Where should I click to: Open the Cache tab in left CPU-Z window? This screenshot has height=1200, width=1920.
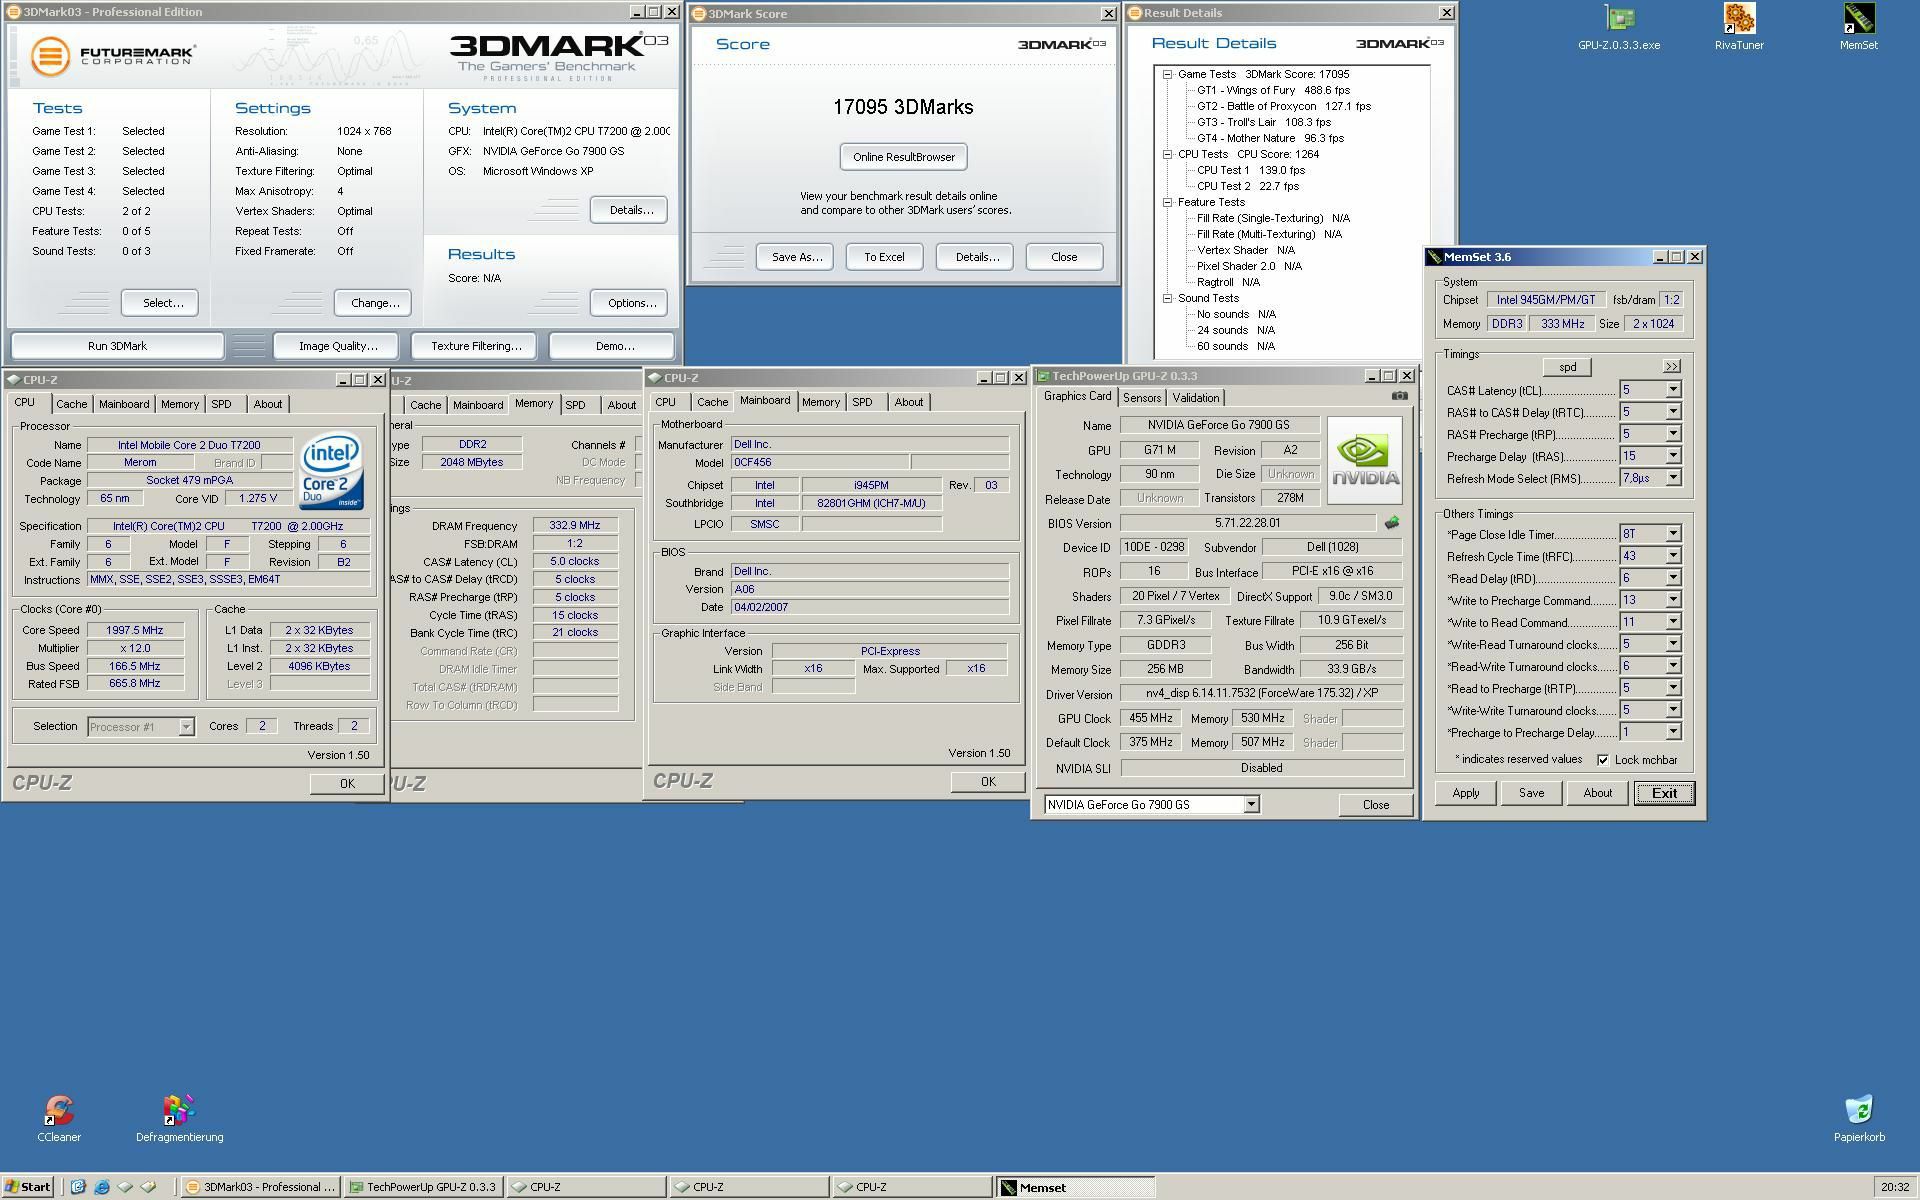pyautogui.click(x=71, y=404)
